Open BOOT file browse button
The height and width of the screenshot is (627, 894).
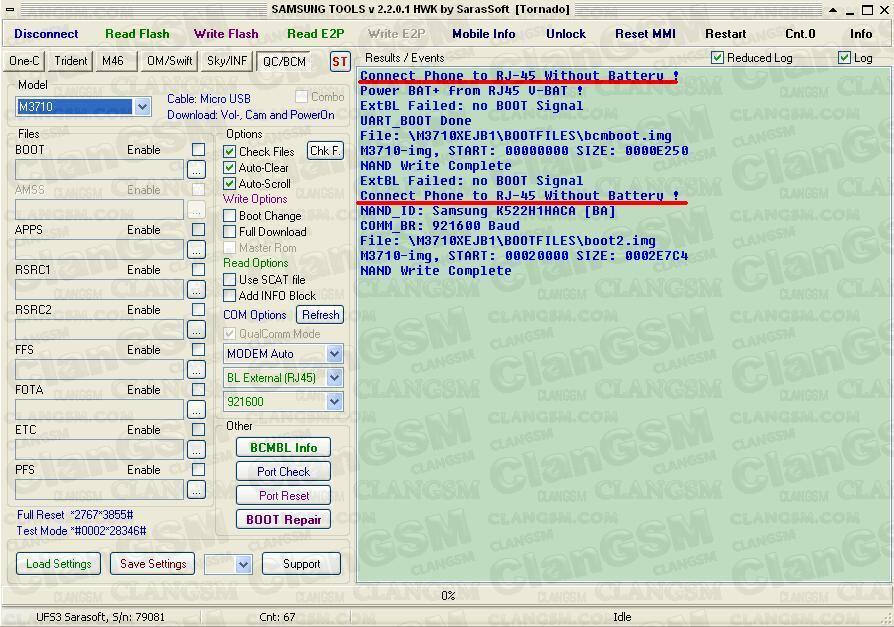coord(196,169)
